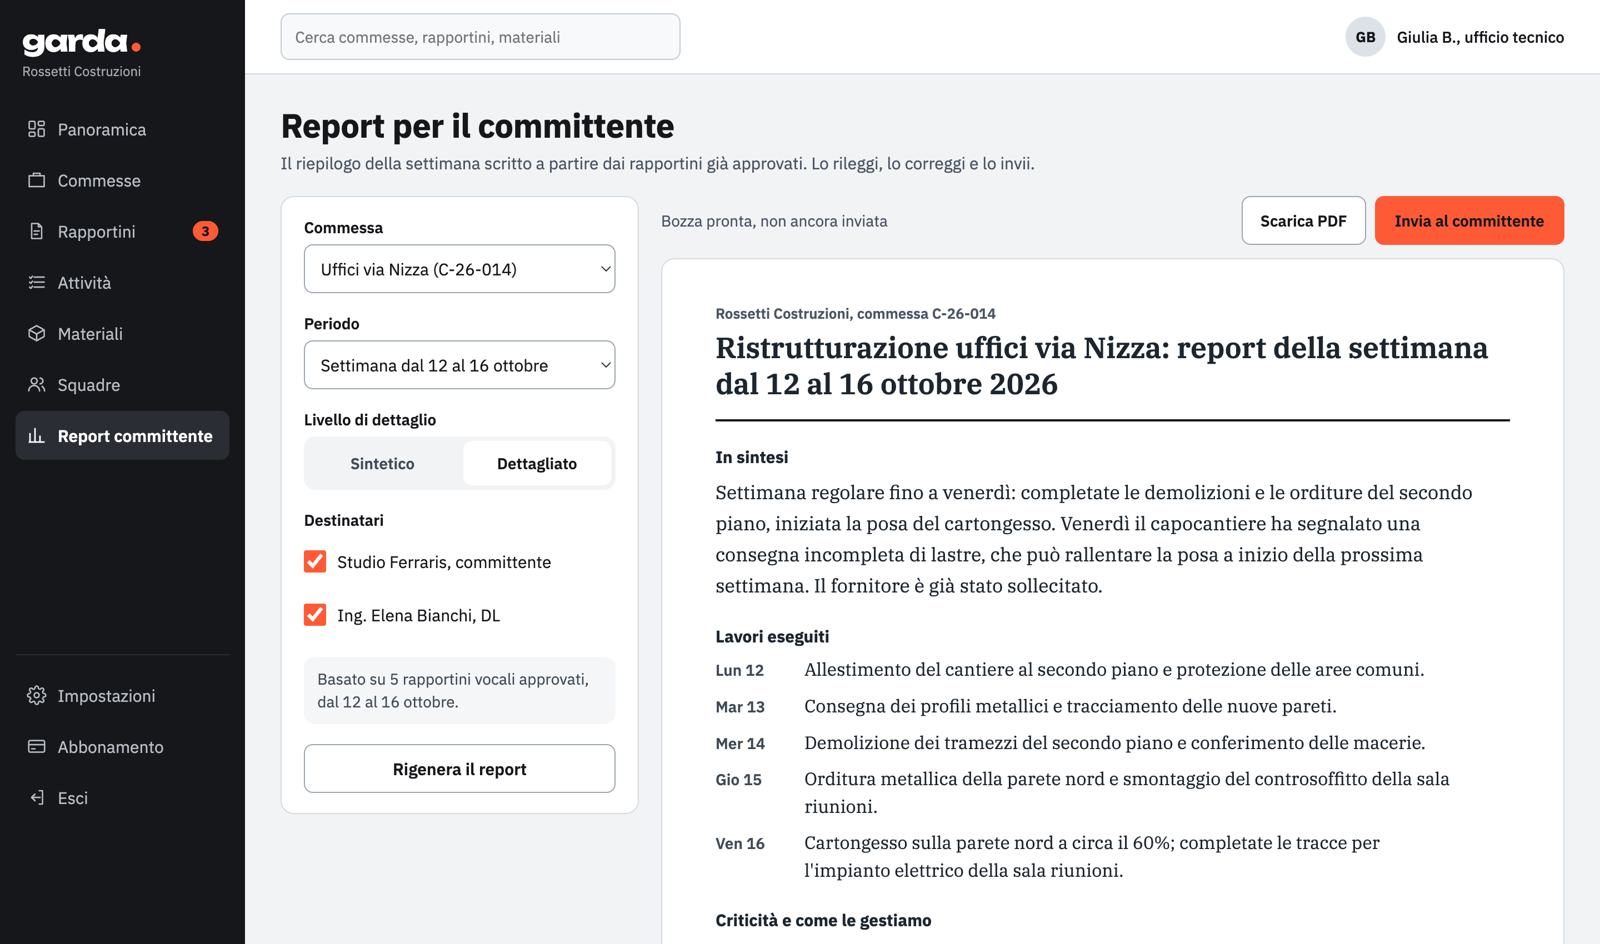Uncheck Ing. Elena Bianchi, DL recipient
This screenshot has height=944, width=1600.
pyautogui.click(x=315, y=614)
